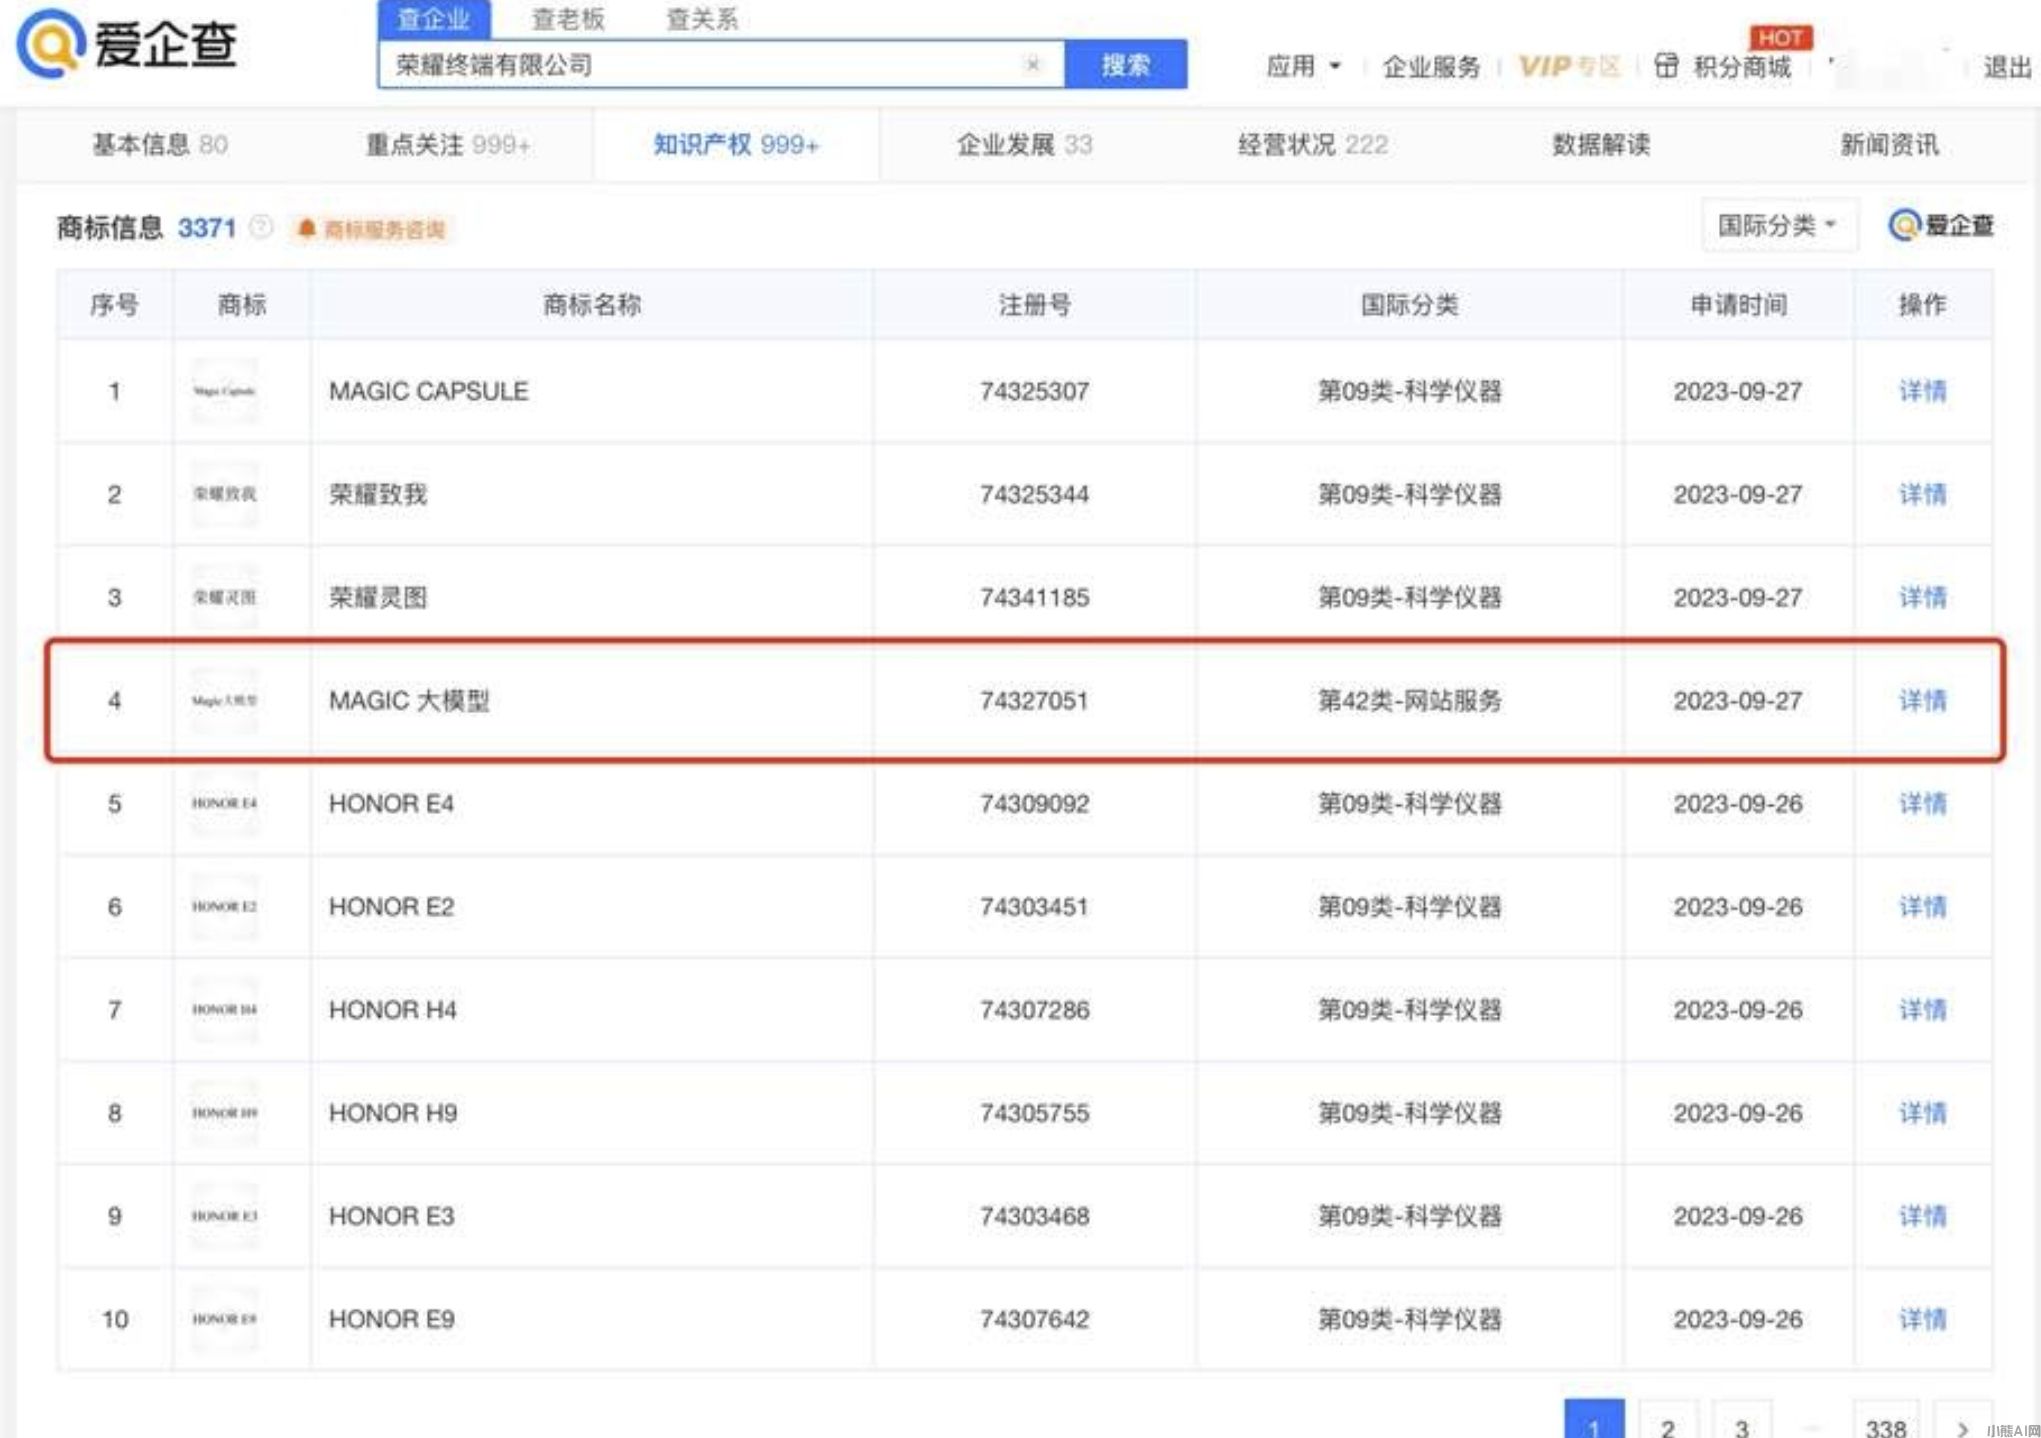Open 详情 for HONOR E3
Viewport: 2041px width, 1438px height.
[x=1922, y=1216]
